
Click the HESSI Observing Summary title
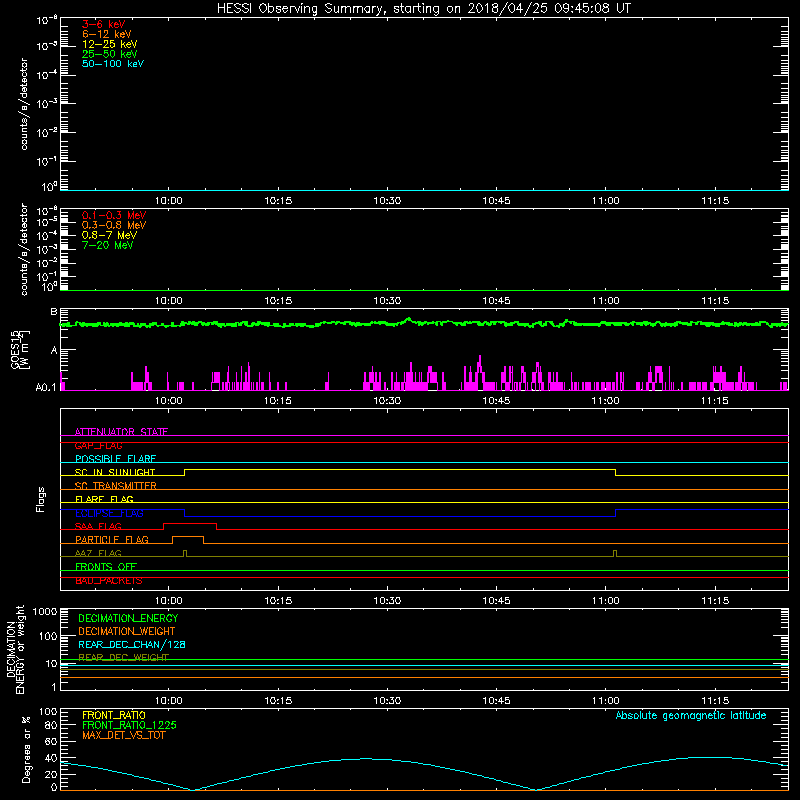tap(423, 9)
